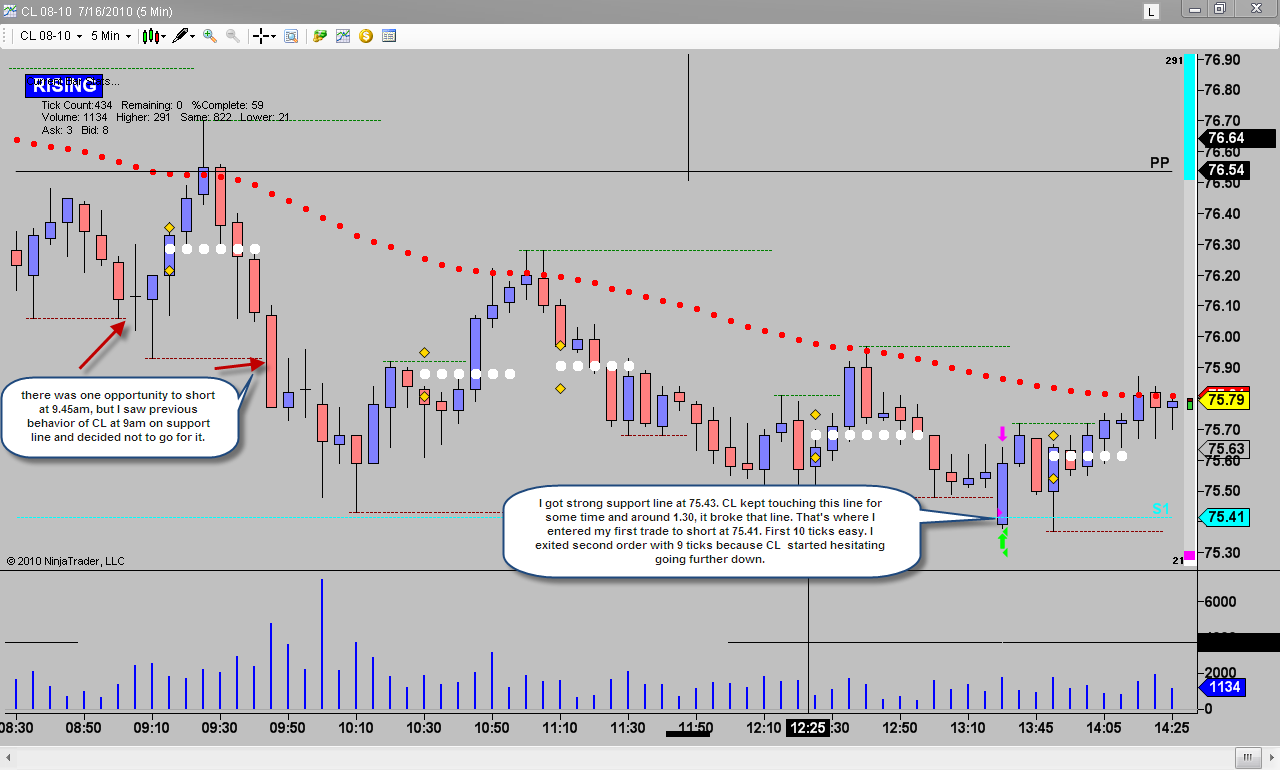Restore the chart window with the title bar button
Image resolution: width=1280 pixels, height=770 pixels.
1220,9
